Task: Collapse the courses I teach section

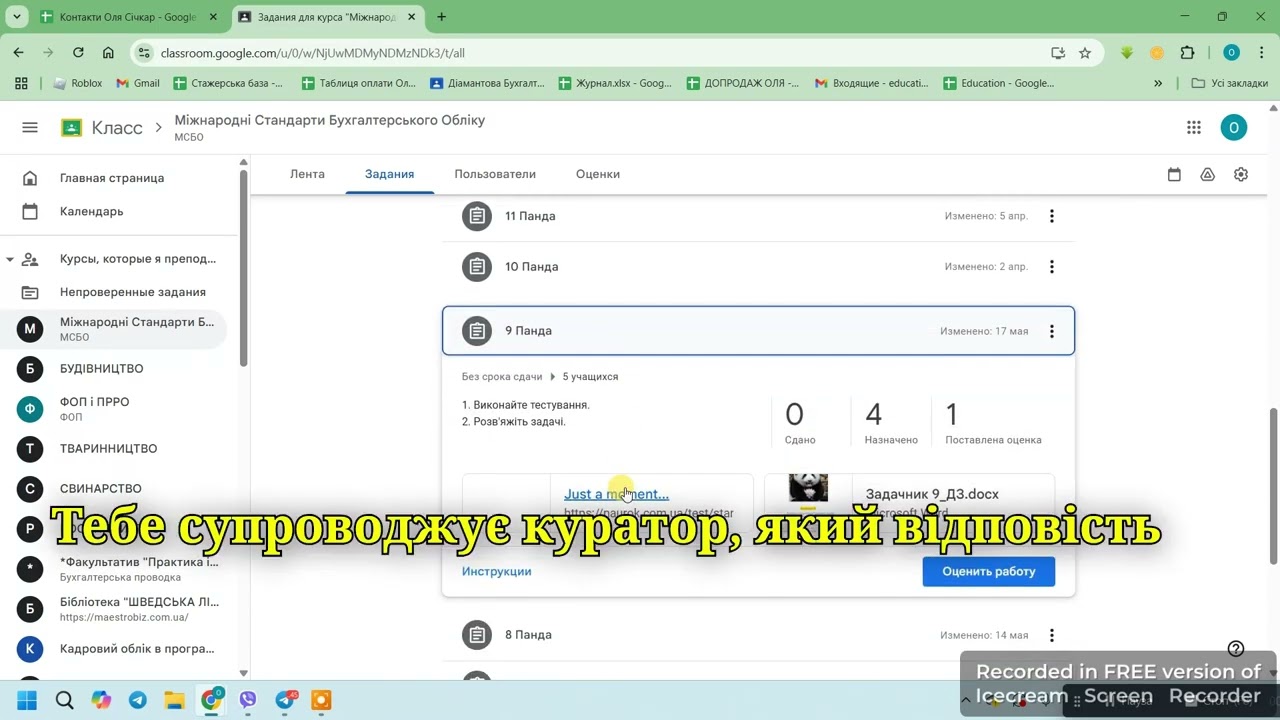Action: click(x=10, y=259)
